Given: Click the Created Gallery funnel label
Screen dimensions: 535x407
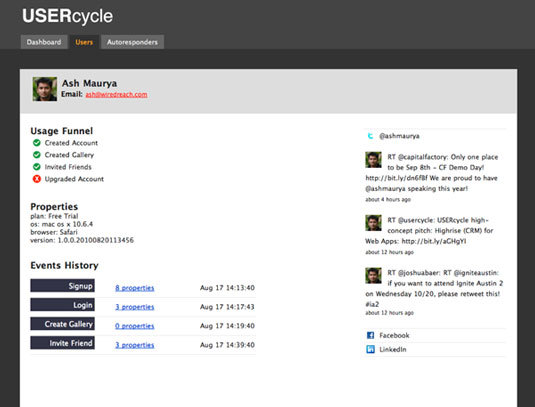Looking at the screenshot, I should point(69,155).
